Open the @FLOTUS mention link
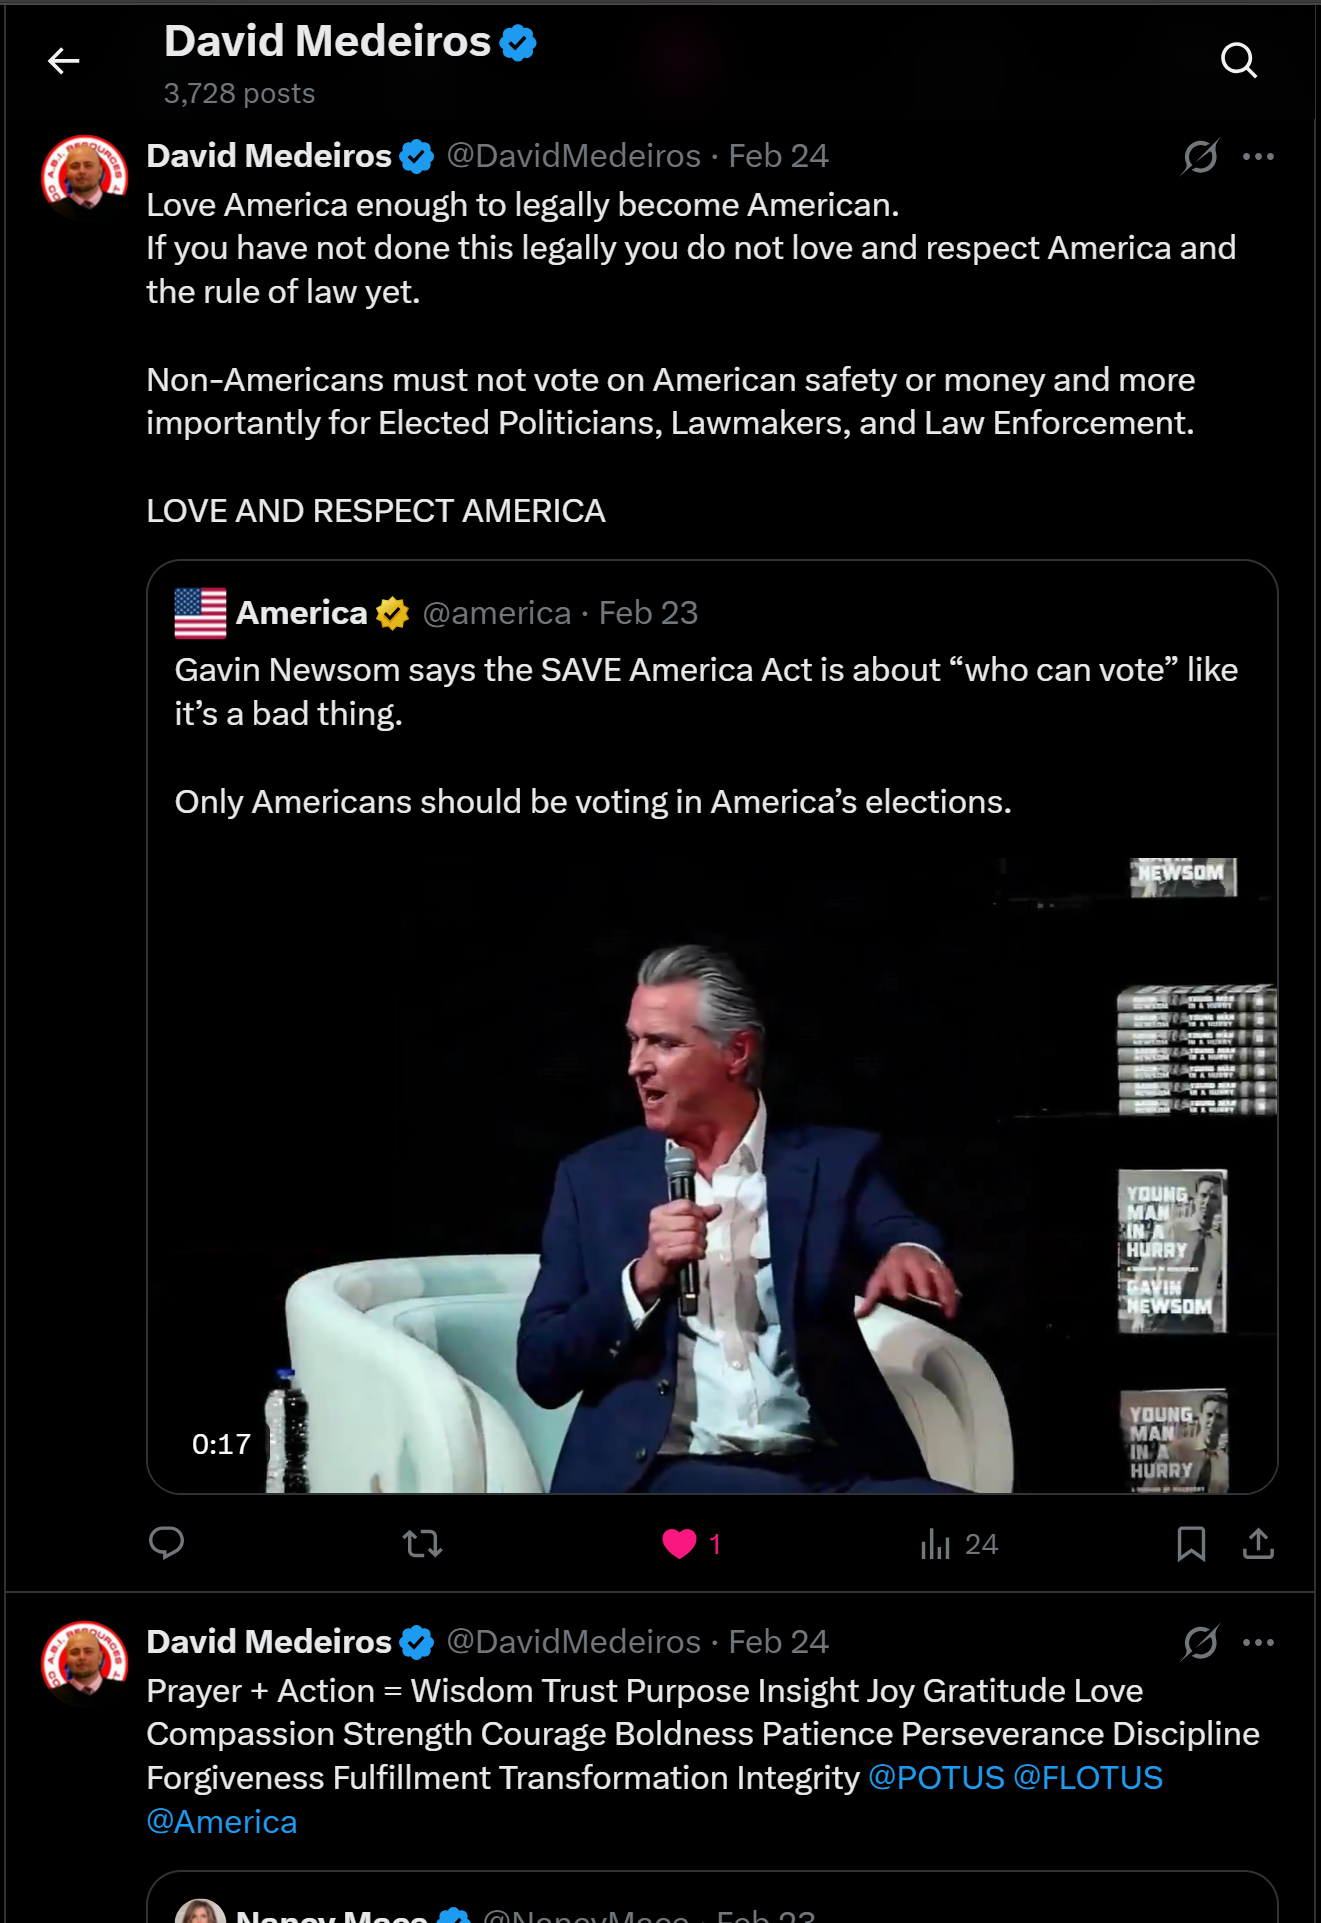 pos(1088,1777)
